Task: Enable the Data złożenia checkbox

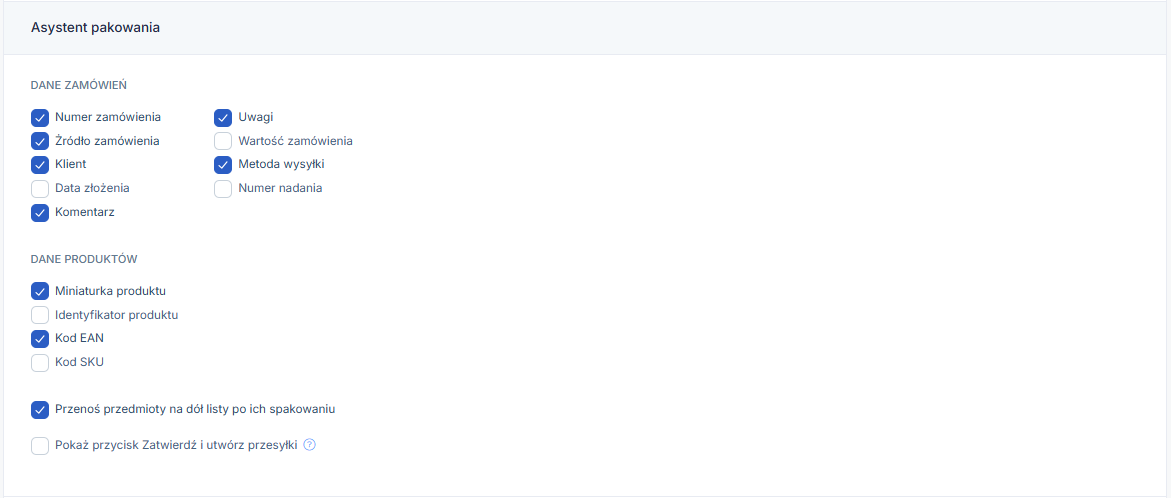Action: click(40, 188)
